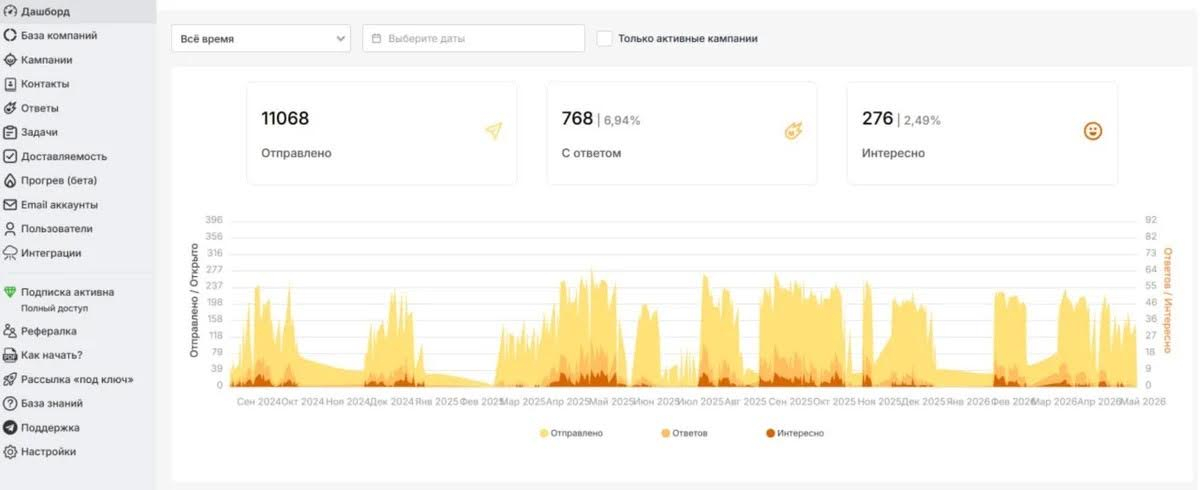Click Подписка активна status text
The width and height of the screenshot is (1200, 490).
67,292
